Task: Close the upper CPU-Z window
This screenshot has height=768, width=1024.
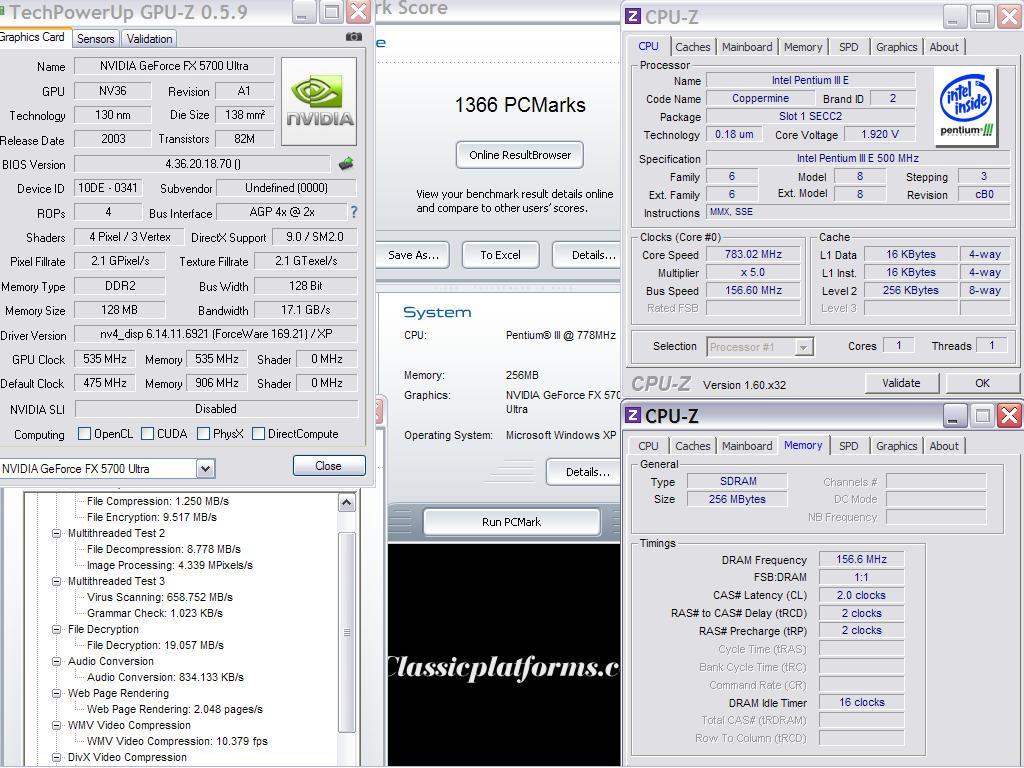Action: (1009, 16)
